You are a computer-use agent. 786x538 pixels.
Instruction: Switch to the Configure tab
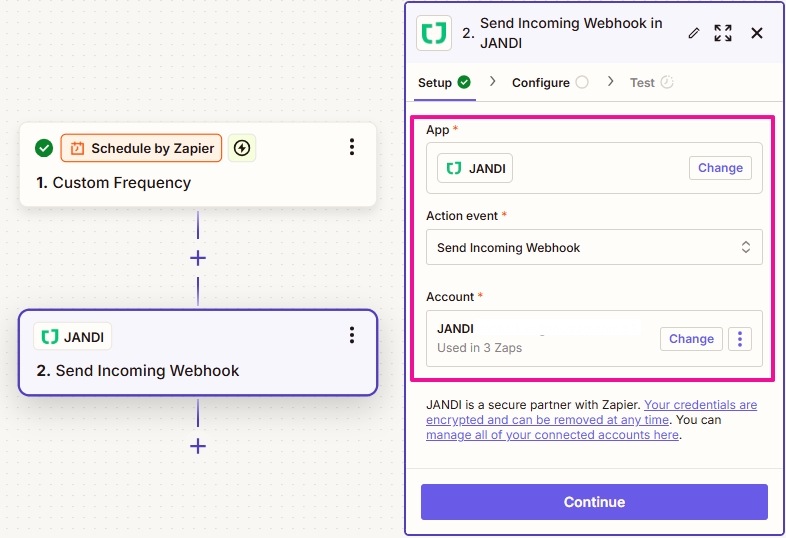[541, 83]
